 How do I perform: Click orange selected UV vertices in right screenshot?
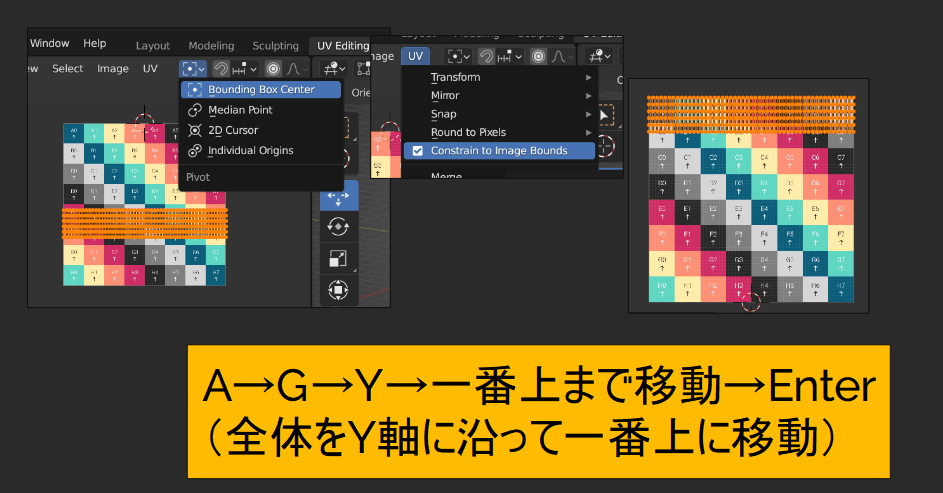pos(751,114)
